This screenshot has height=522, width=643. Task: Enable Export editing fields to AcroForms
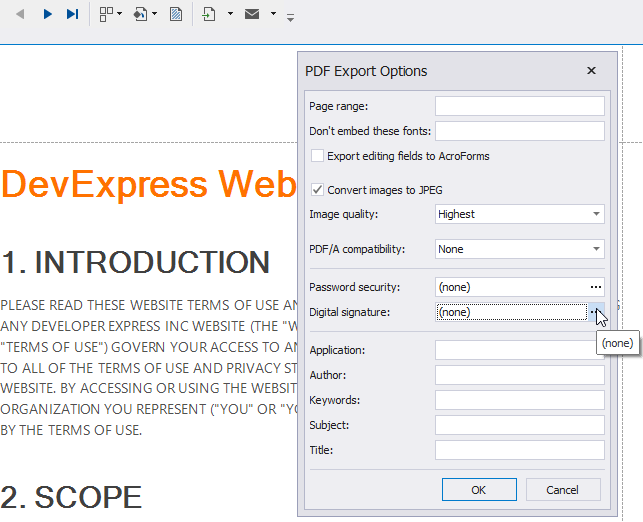point(317,156)
